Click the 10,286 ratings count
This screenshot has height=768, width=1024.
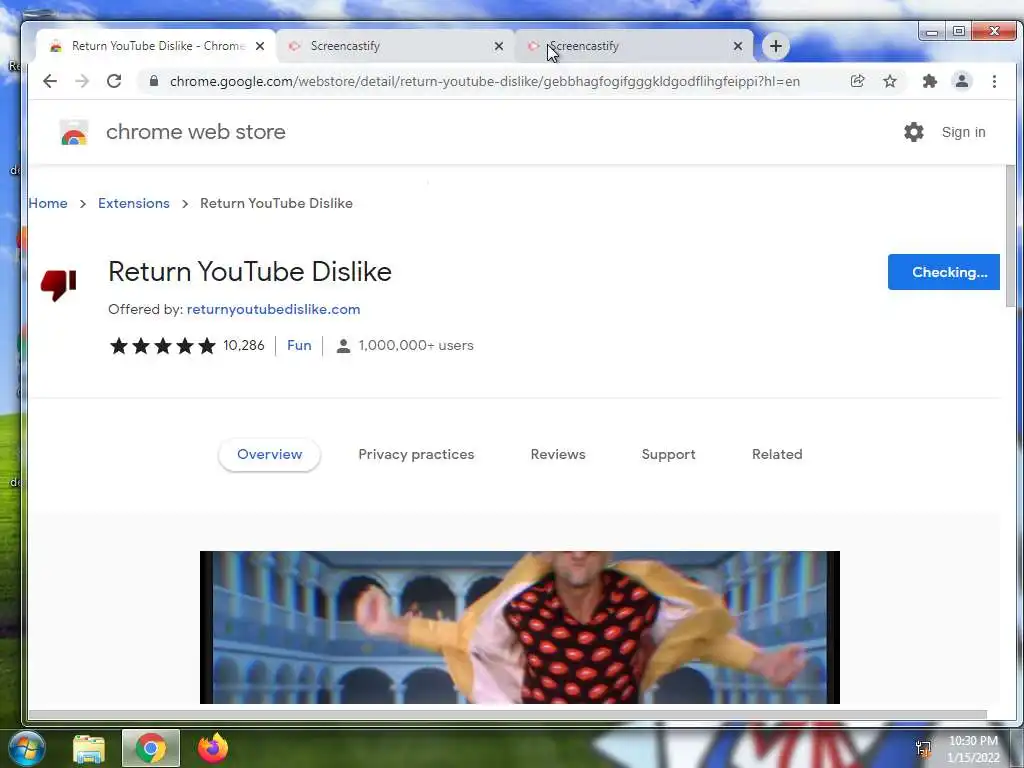244,345
